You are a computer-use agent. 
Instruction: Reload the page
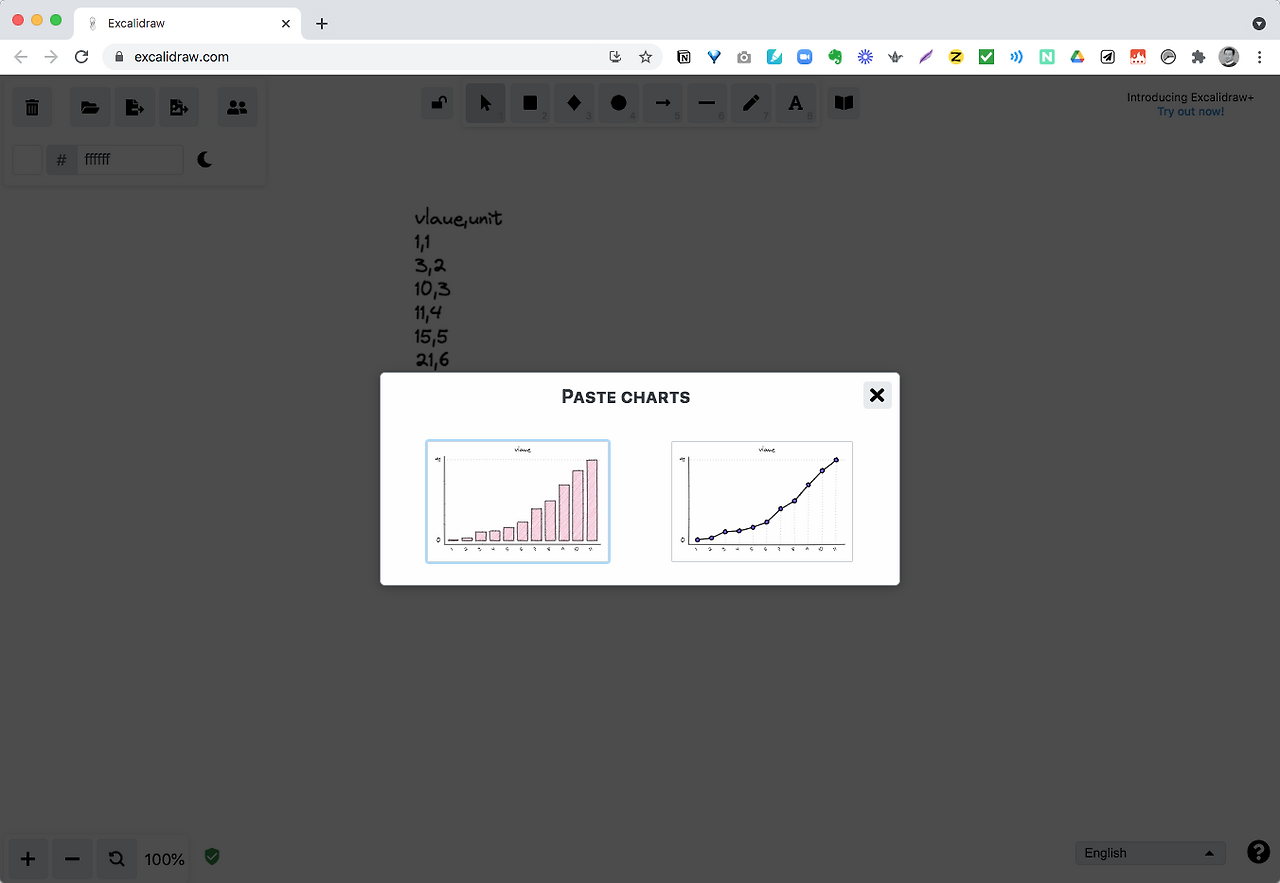click(x=82, y=57)
